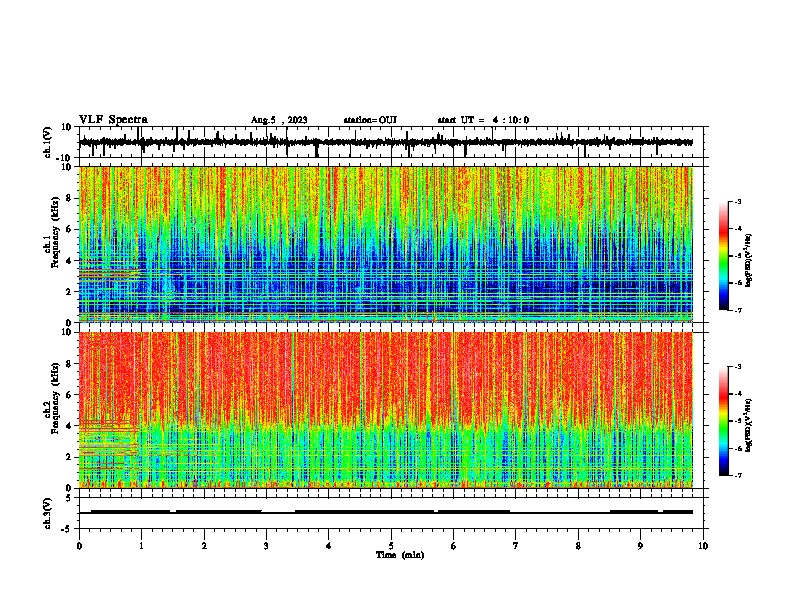Click the ch.1 spectrogram "8" kHz tick label
The height and width of the screenshot is (612, 792).
pos(69,198)
